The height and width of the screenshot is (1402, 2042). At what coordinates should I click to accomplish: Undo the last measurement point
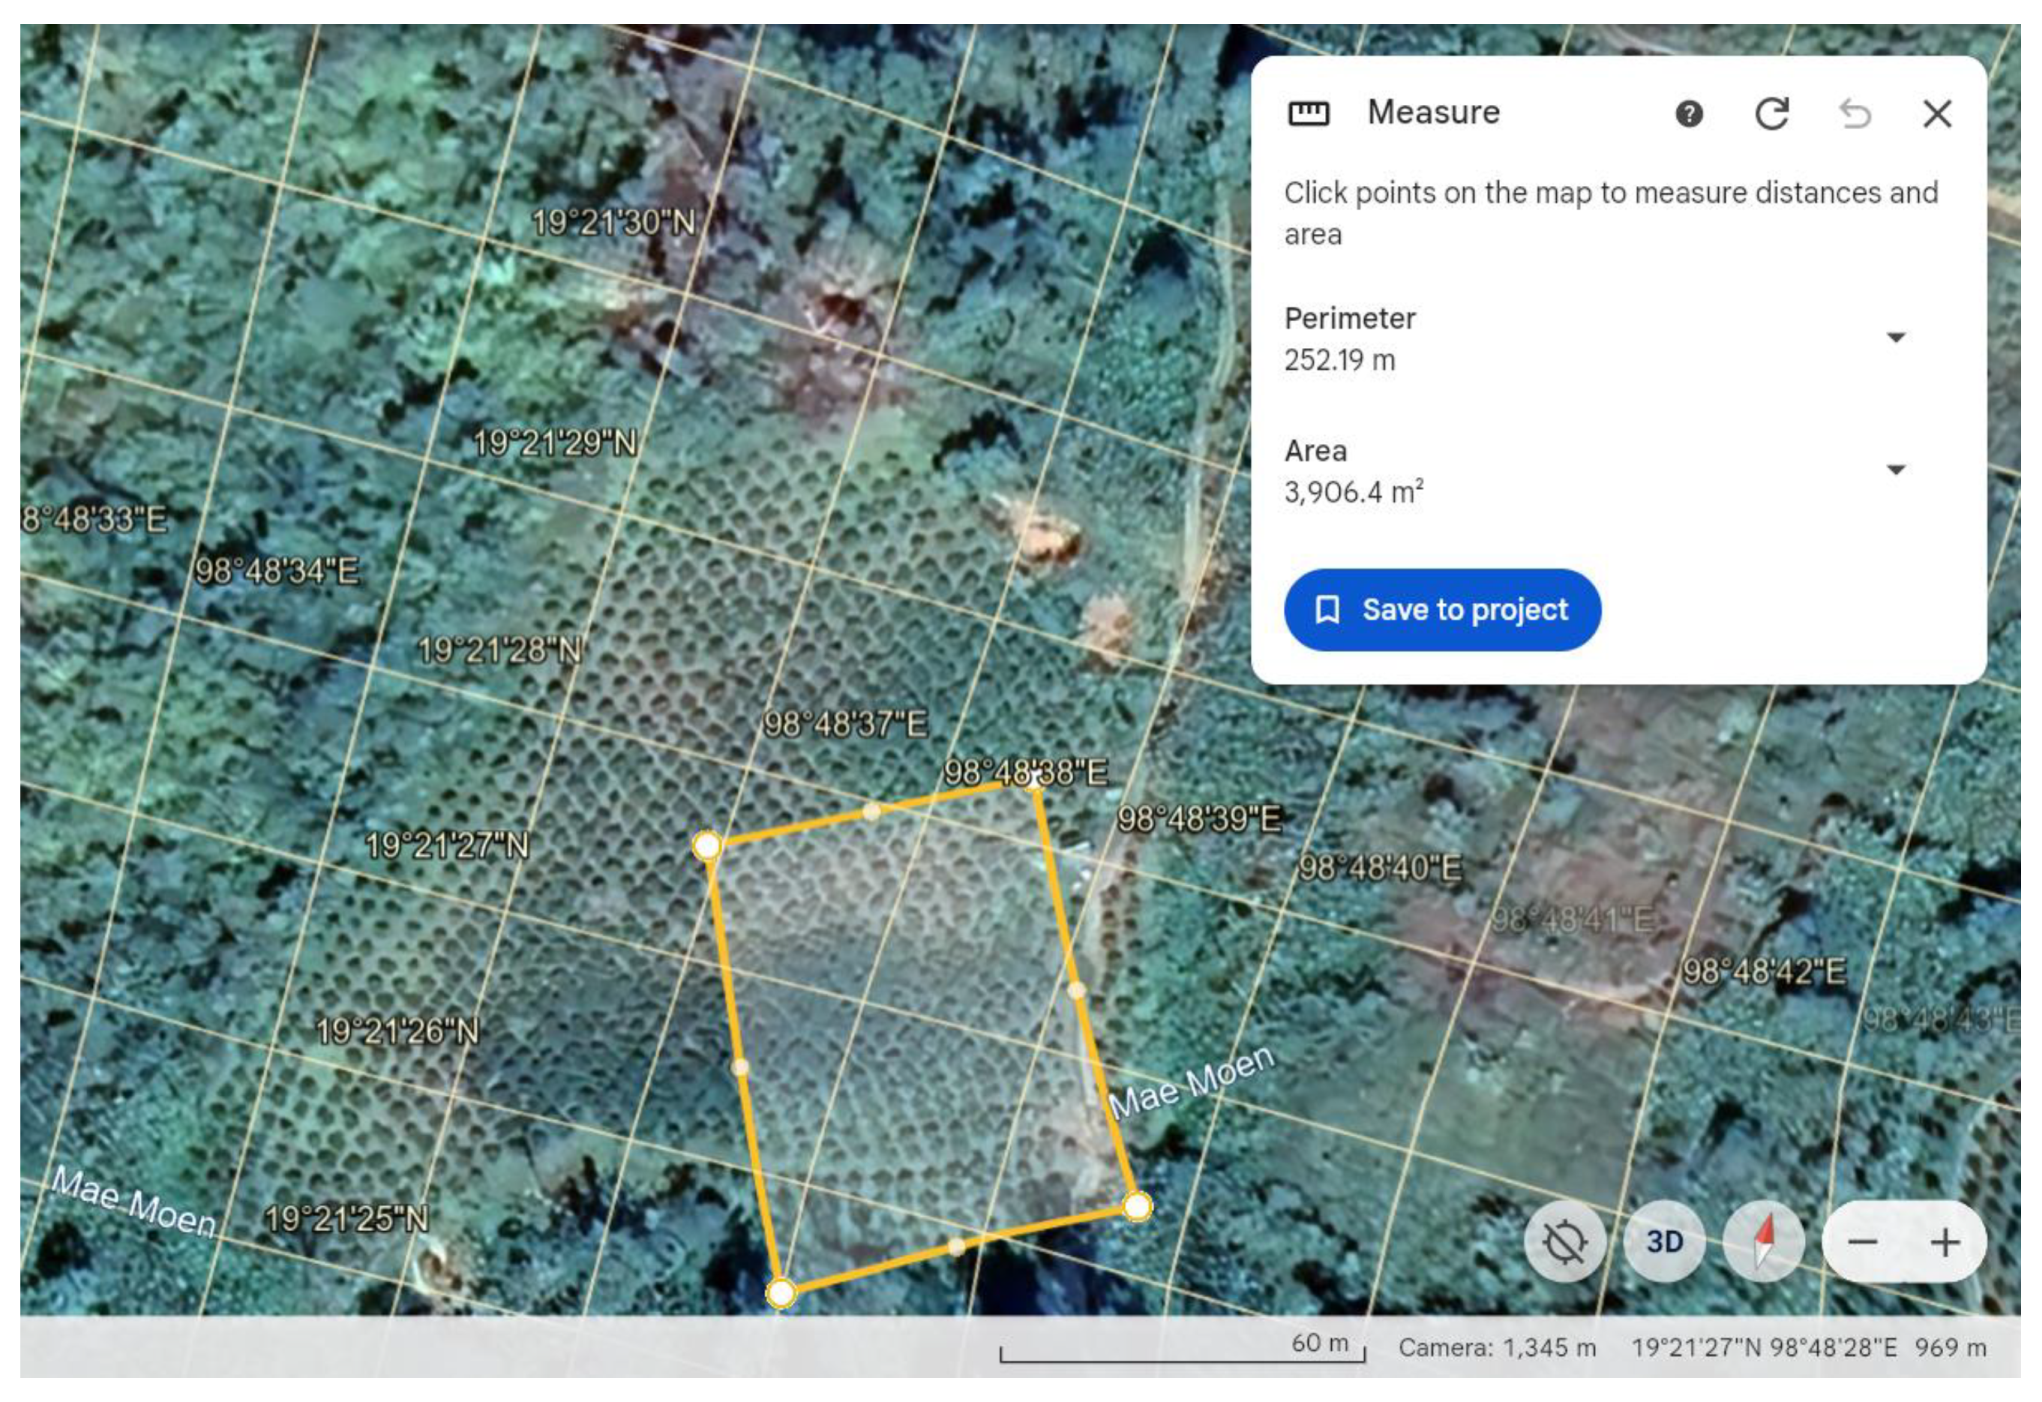point(1855,114)
